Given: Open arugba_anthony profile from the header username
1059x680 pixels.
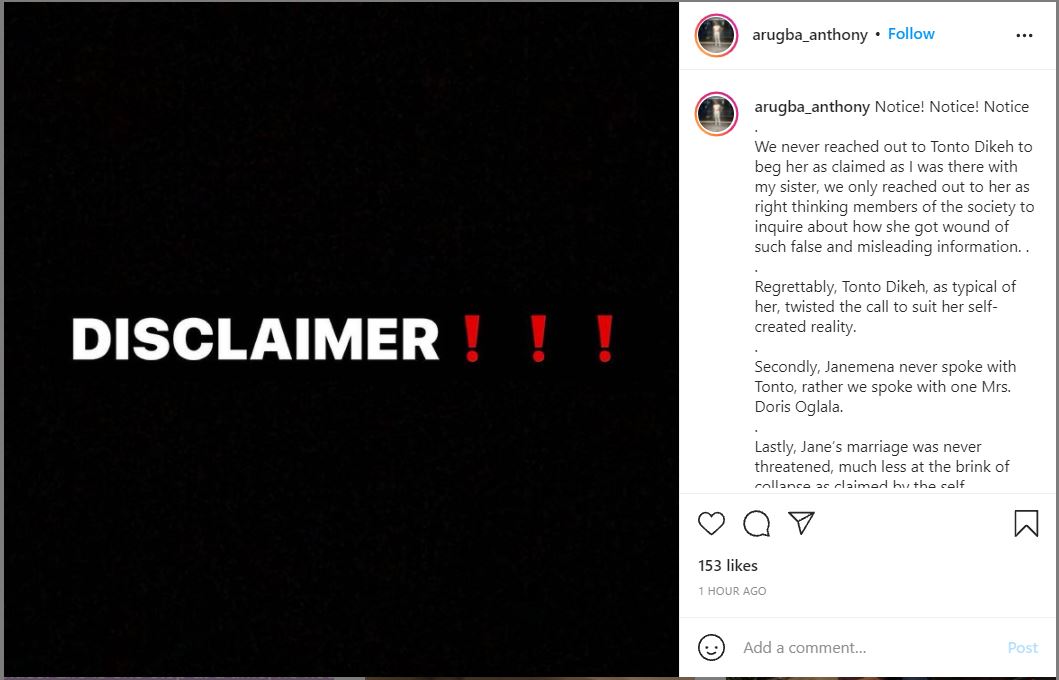Looking at the screenshot, I should (x=810, y=35).
